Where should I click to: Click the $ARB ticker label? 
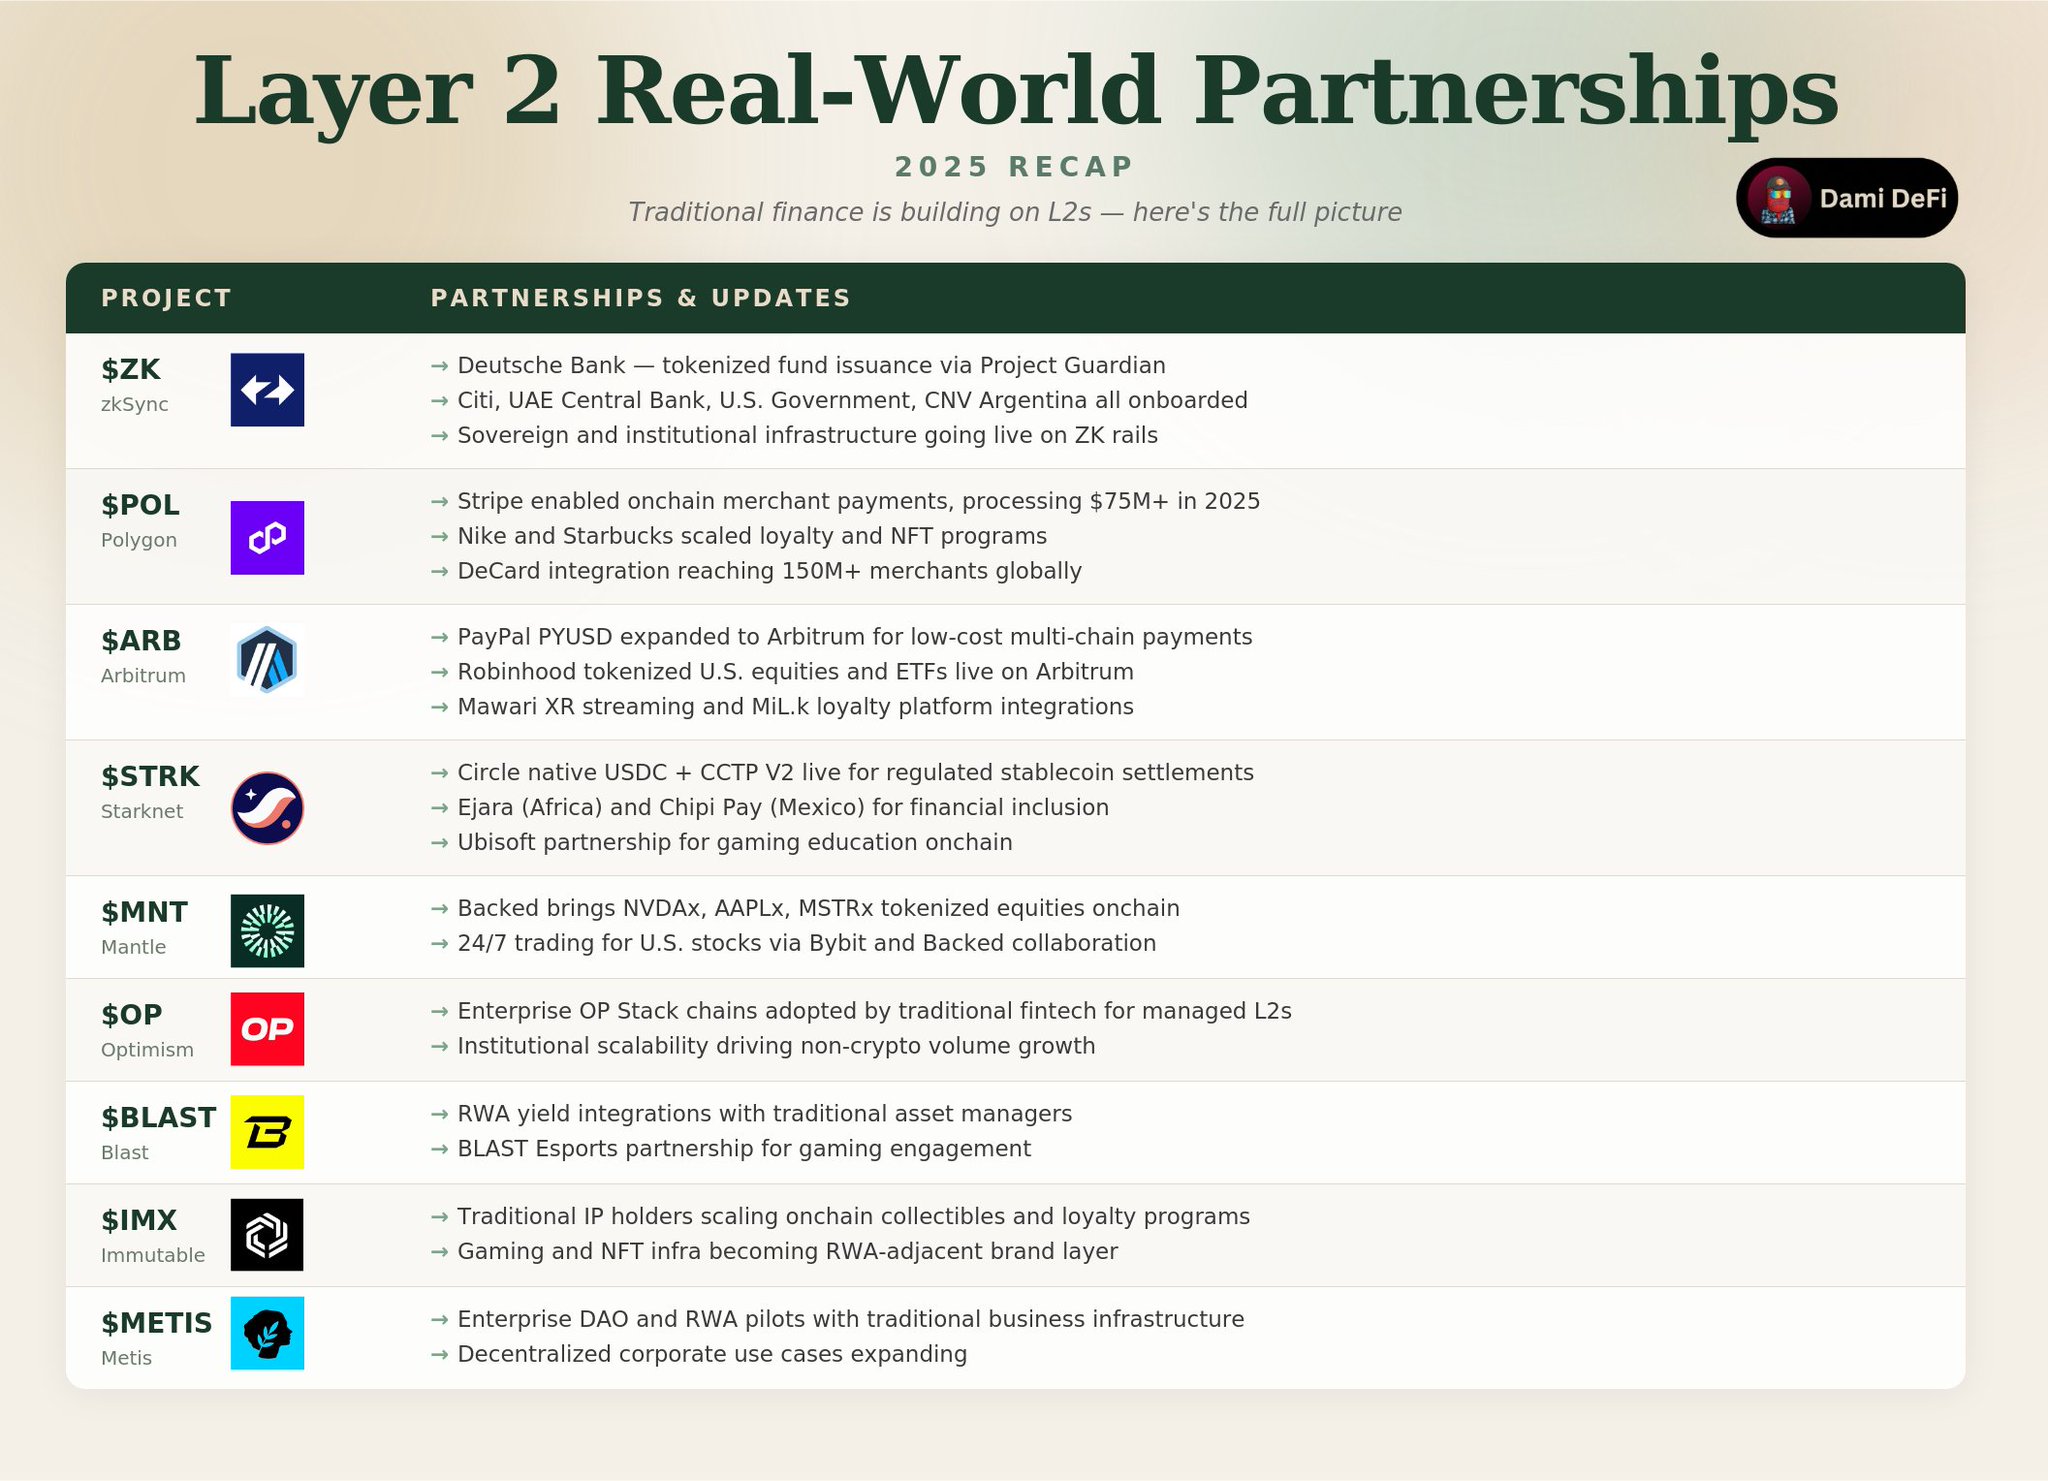[141, 641]
